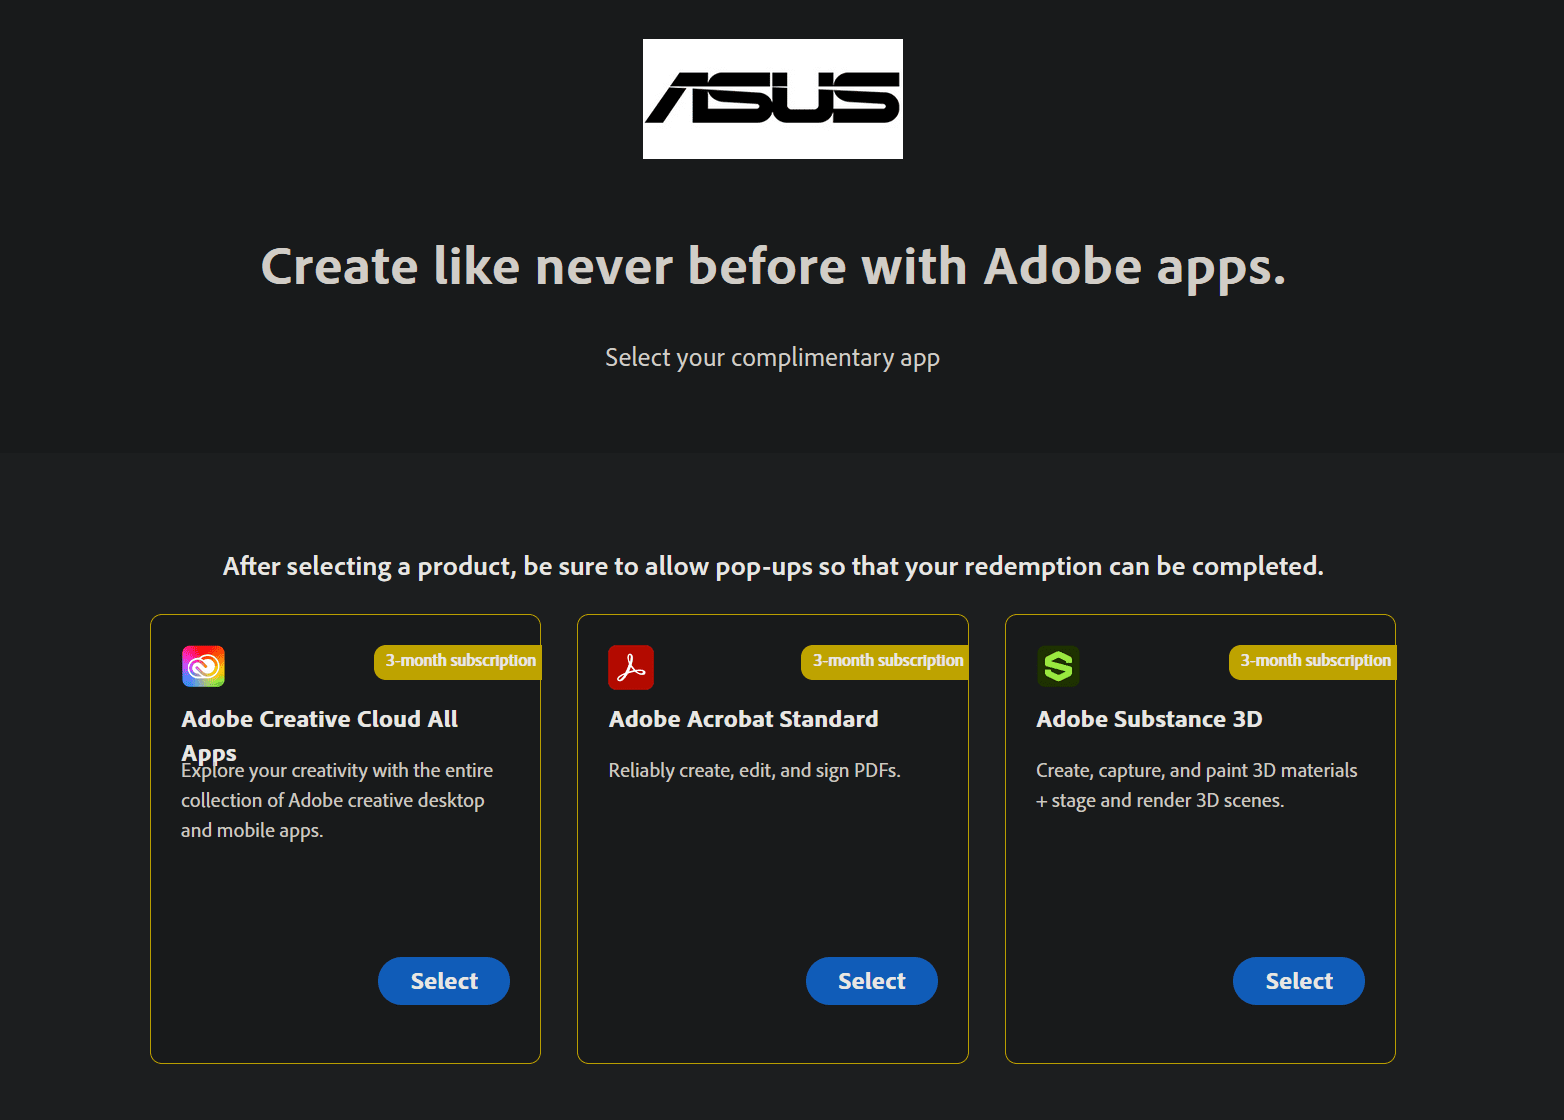Click the 'Reliably create, edit, and sign PDFs' text
Viewport: 1564px width, 1120px height.
pyautogui.click(x=754, y=771)
